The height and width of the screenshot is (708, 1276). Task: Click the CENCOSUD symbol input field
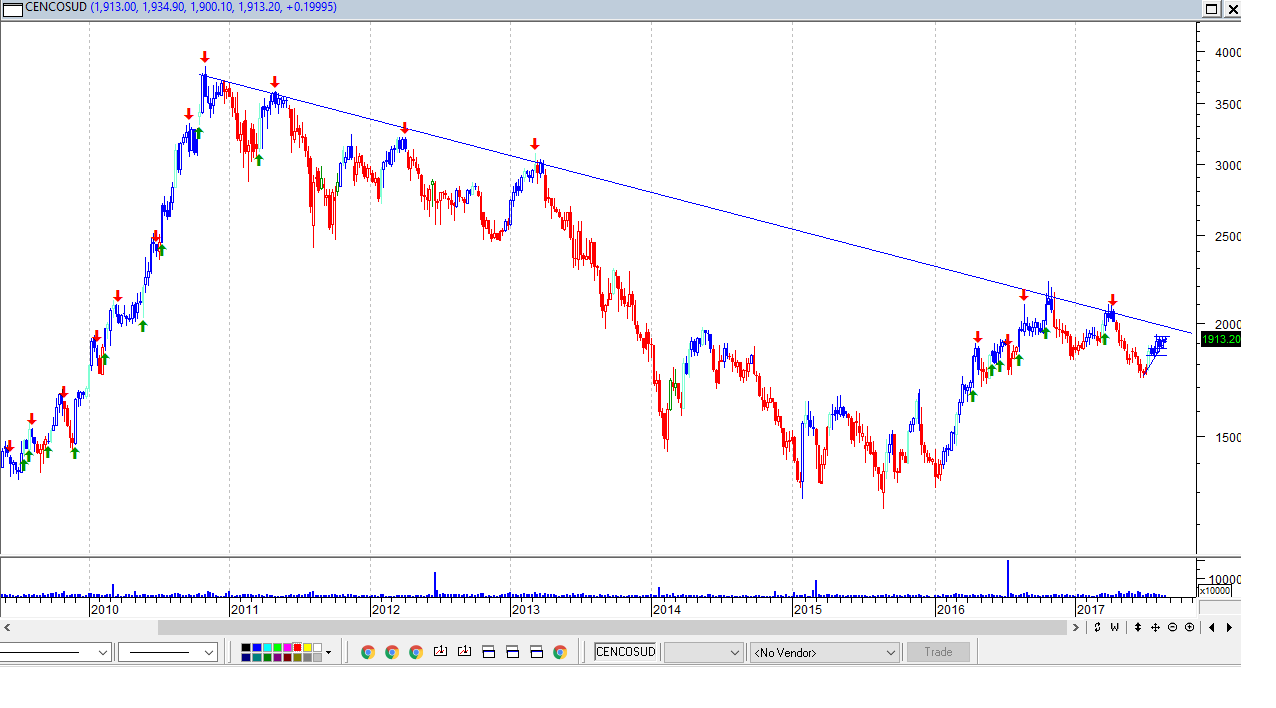[626, 652]
